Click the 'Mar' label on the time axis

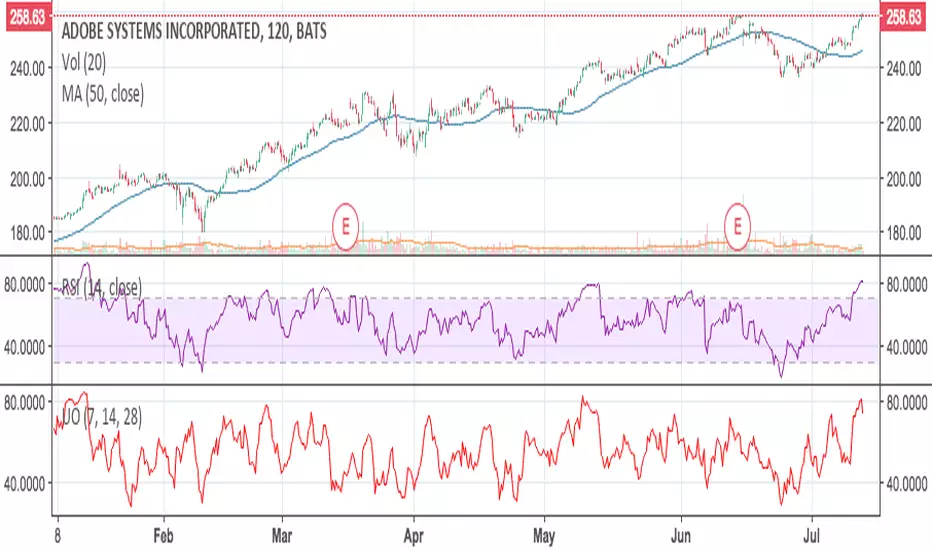click(x=282, y=536)
